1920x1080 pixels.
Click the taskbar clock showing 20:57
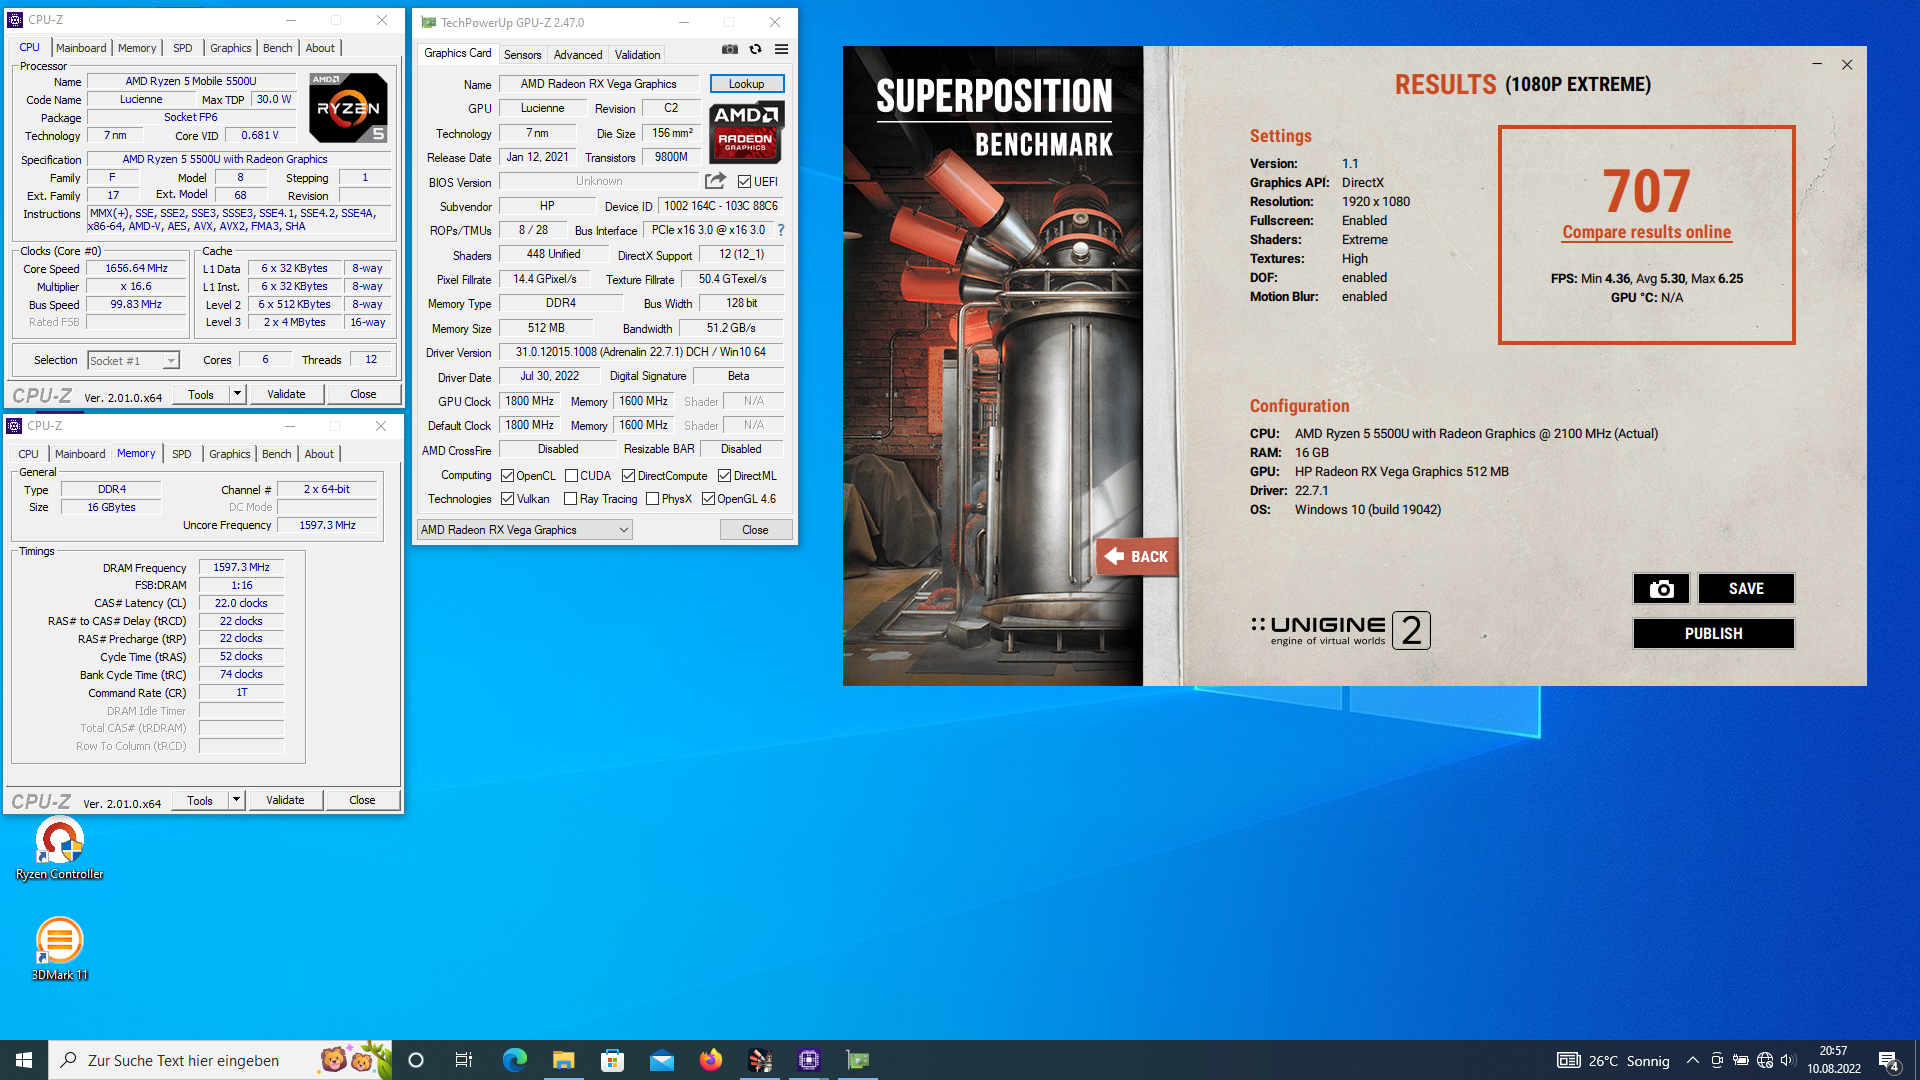pyautogui.click(x=1834, y=1060)
